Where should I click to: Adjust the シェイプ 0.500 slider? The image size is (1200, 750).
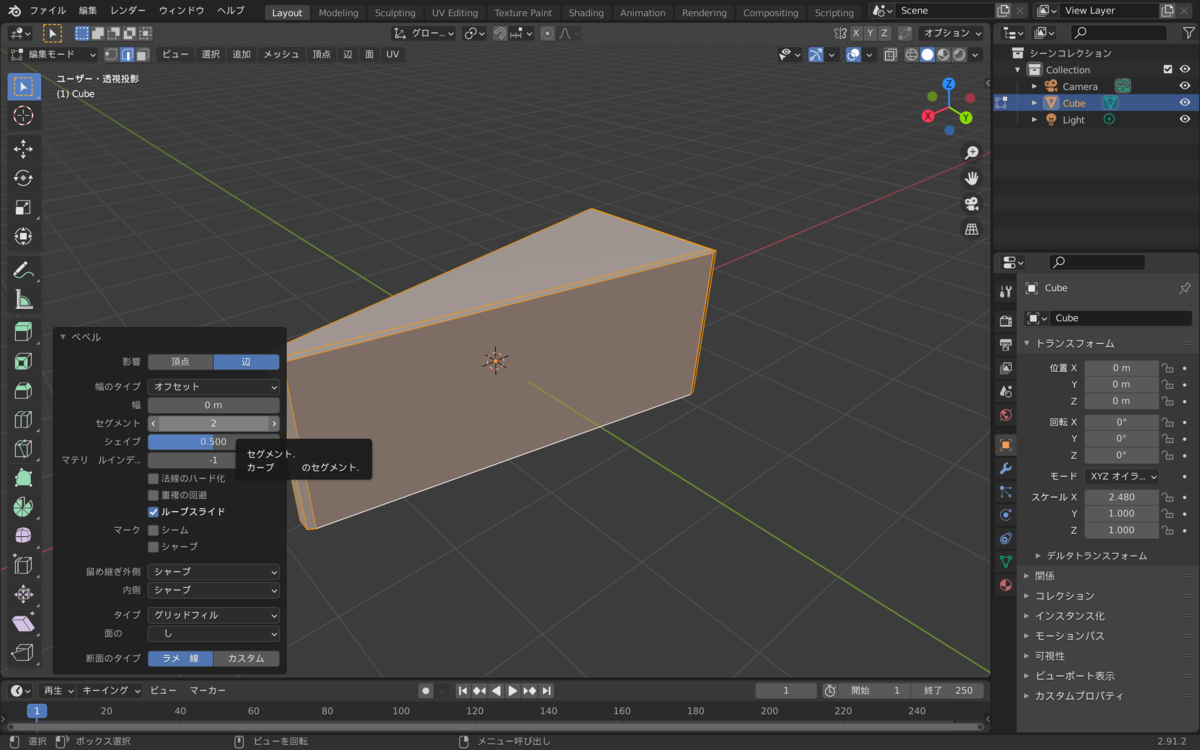[214, 442]
